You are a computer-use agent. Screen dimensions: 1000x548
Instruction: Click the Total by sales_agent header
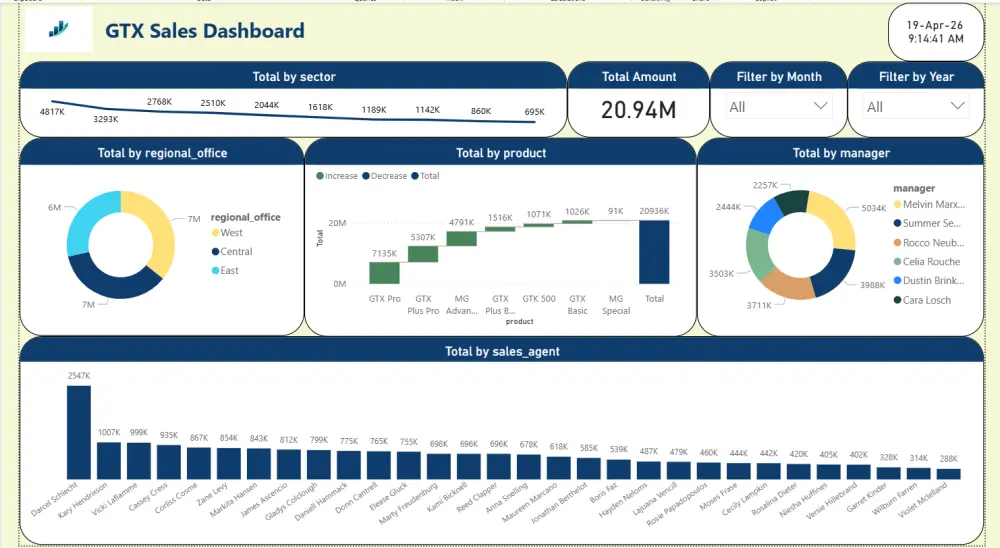click(502, 352)
